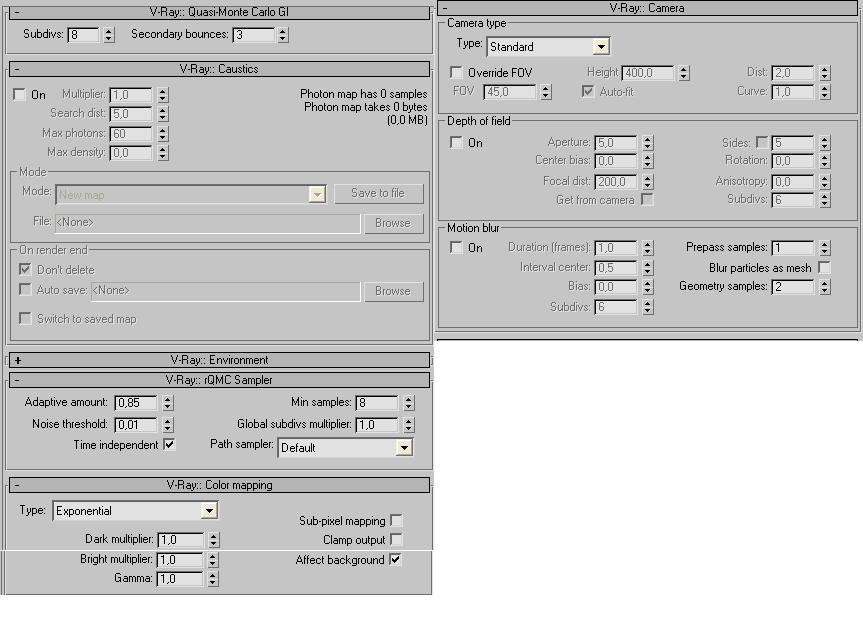Adjust the QMC GI Subdivs spinner
The image size is (863, 620).
click(108, 35)
